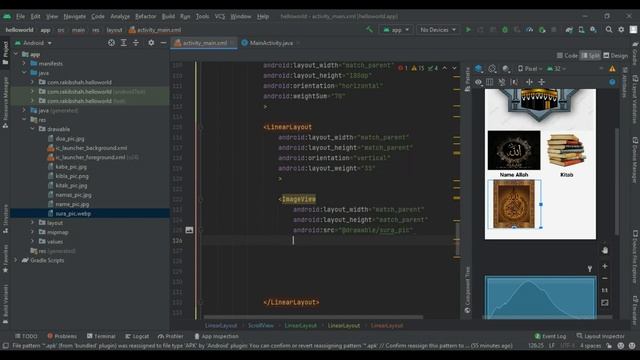Open the Logcat tool window
Image resolution: width=640 pixels, height=360 pixels.
[137, 336]
